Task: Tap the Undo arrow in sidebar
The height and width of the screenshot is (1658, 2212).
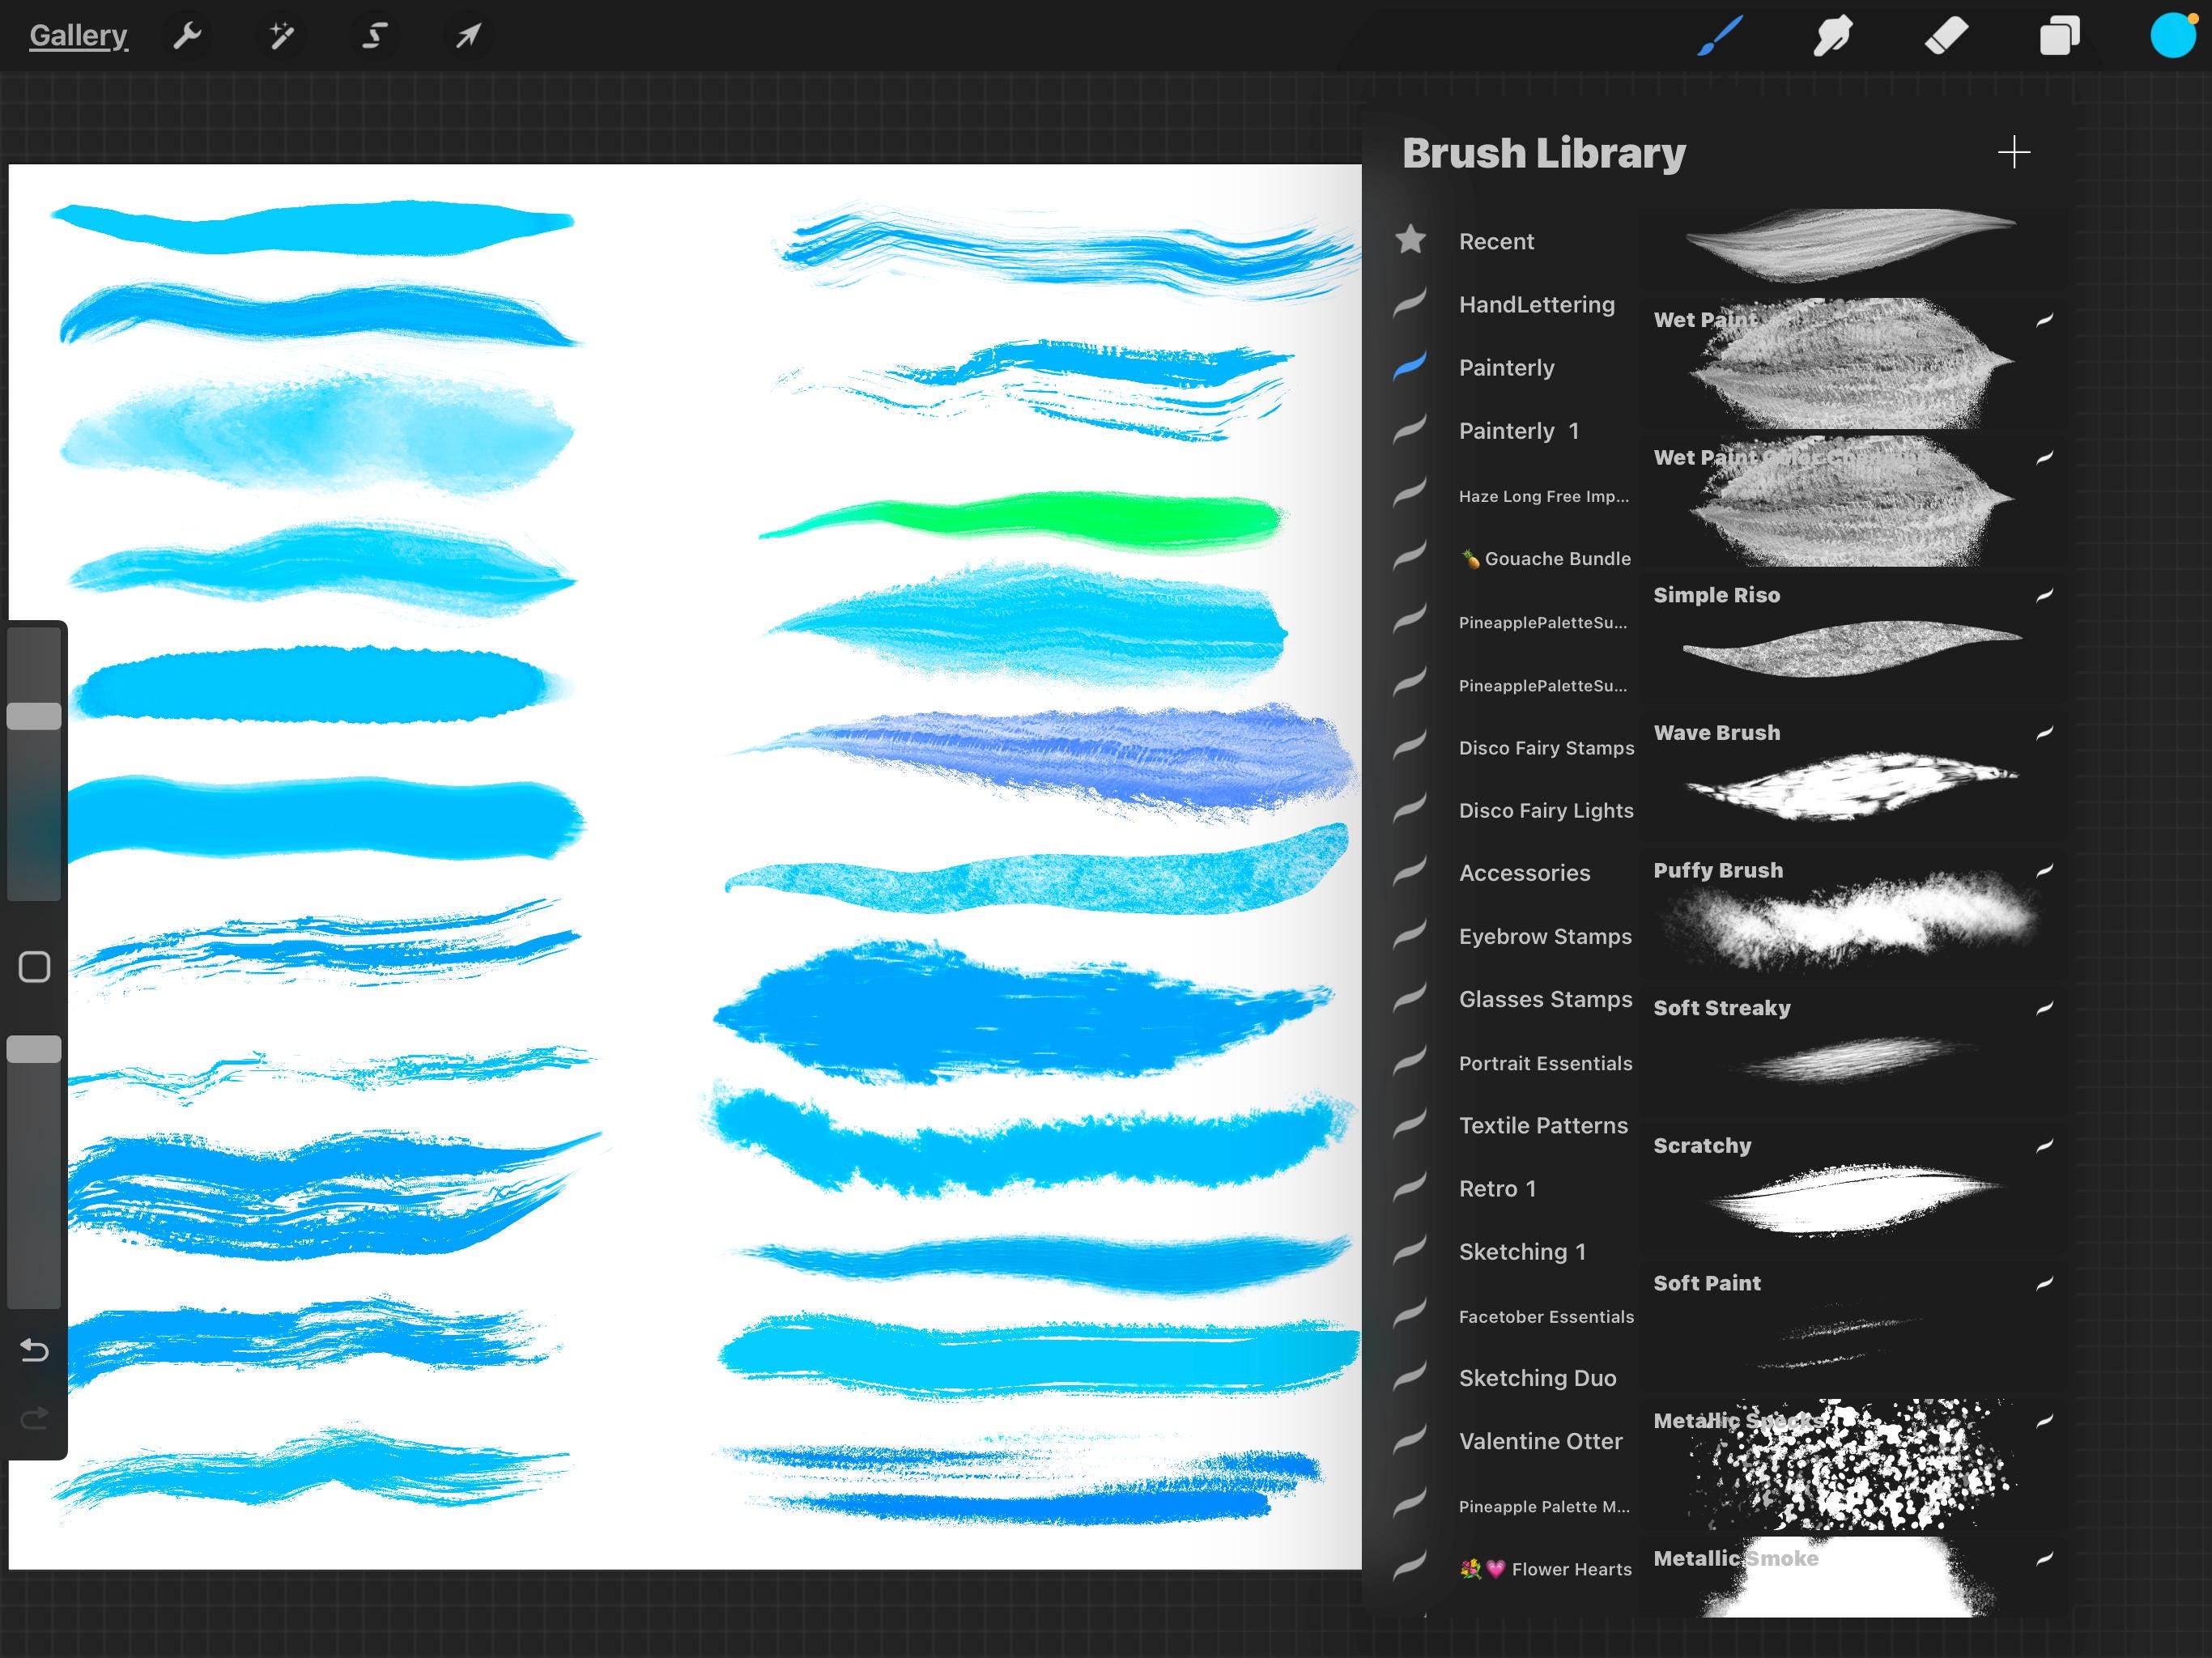Action: [x=34, y=1351]
